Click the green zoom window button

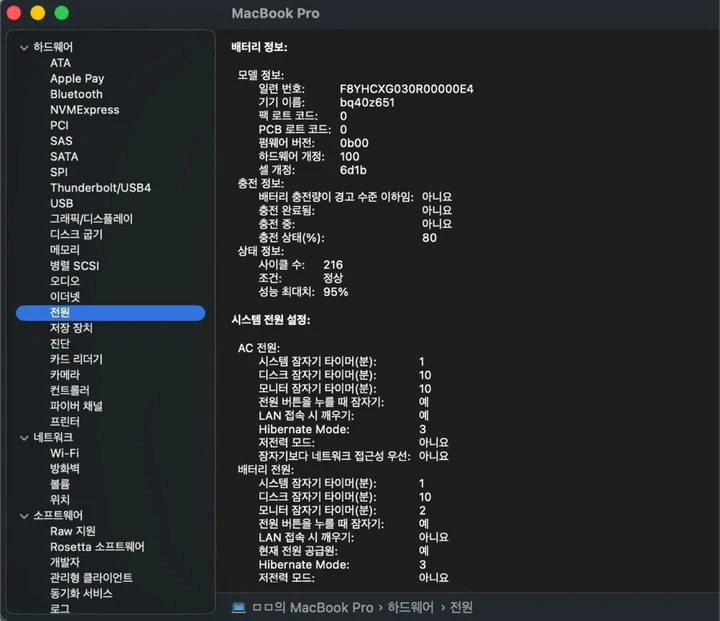coord(62,13)
